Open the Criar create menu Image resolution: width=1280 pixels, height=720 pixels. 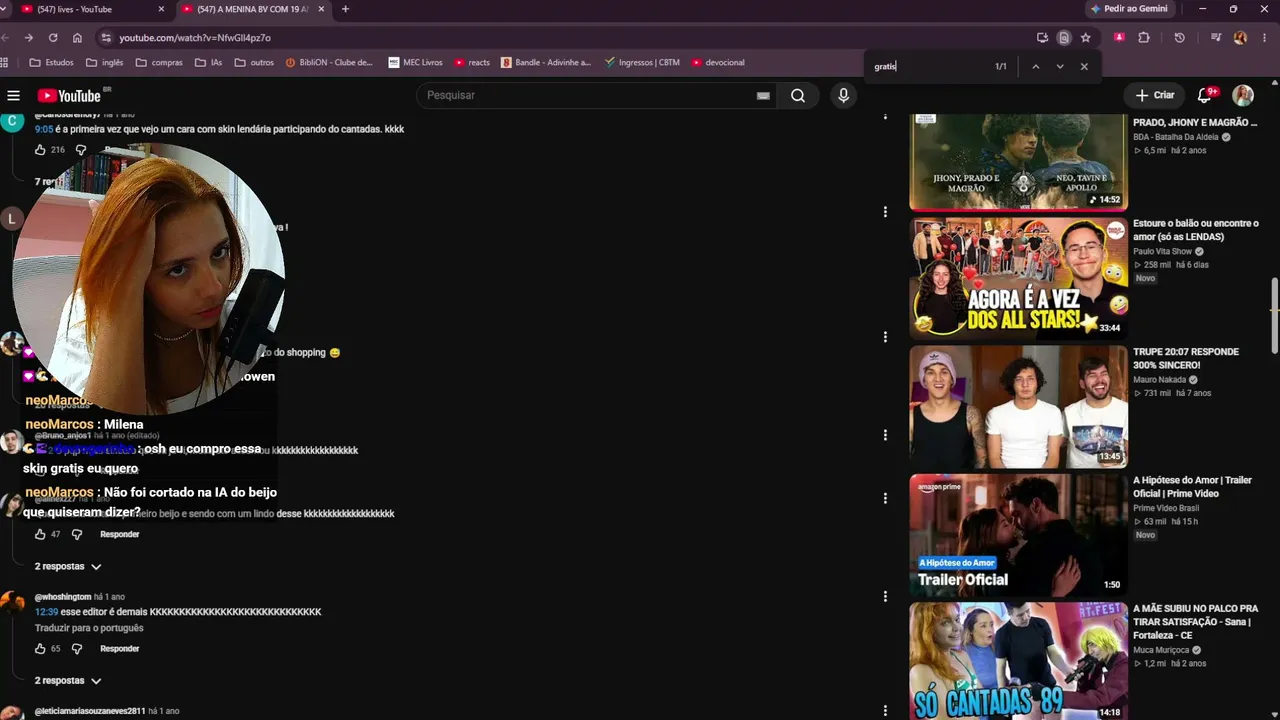[x=1155, y=96]
